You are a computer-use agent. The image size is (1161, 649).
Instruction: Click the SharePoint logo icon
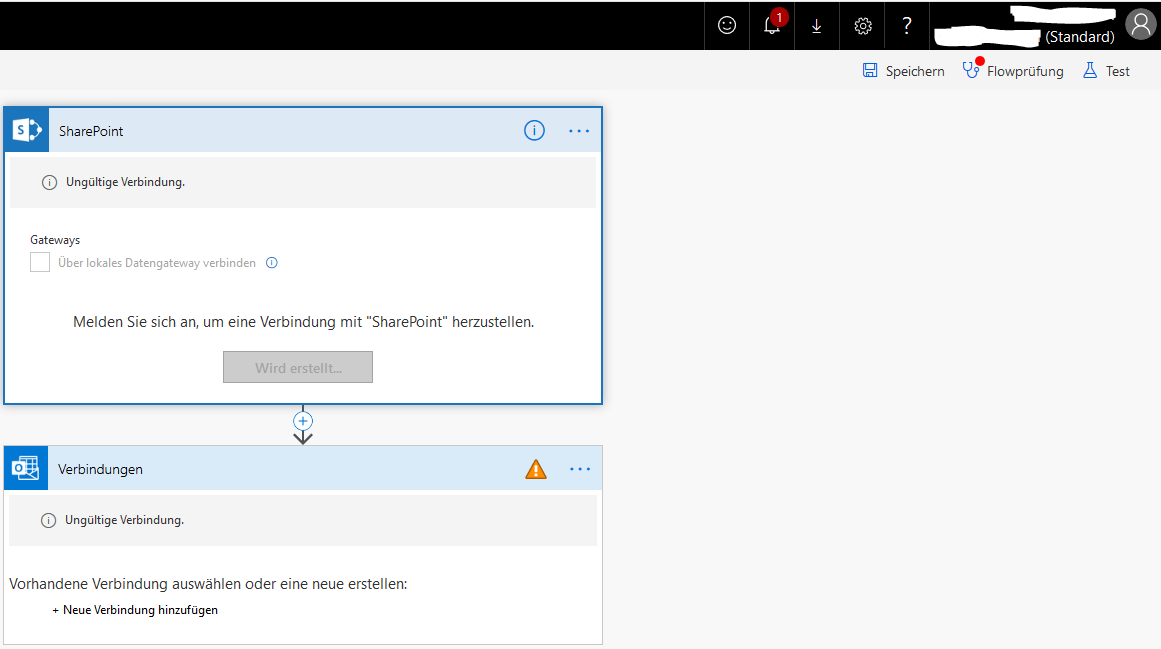tap(27, 130)
